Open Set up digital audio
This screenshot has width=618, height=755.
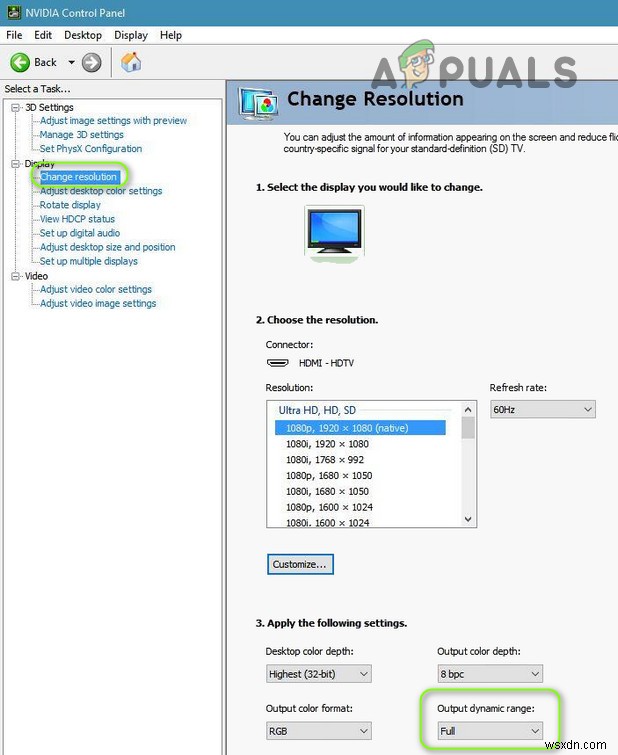point(79,233)
